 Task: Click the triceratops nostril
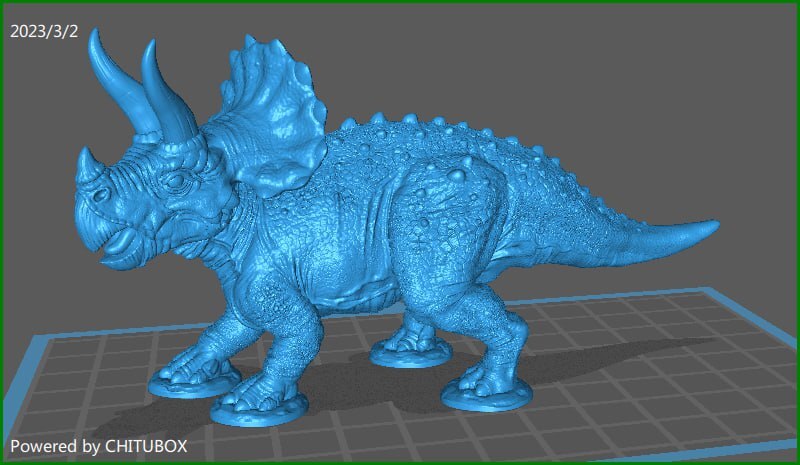pos(101,195)
